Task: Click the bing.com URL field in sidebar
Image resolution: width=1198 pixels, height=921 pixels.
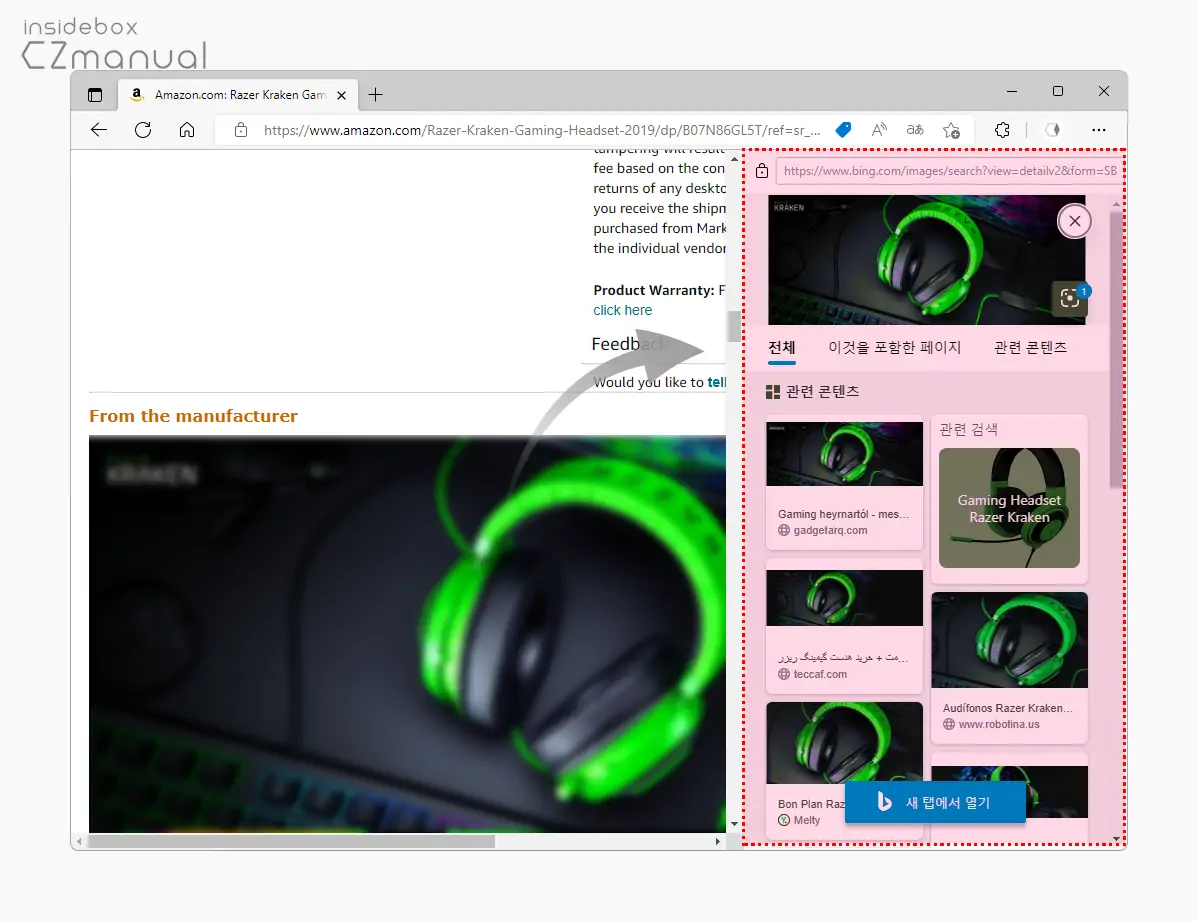Action: coord(950,170)
